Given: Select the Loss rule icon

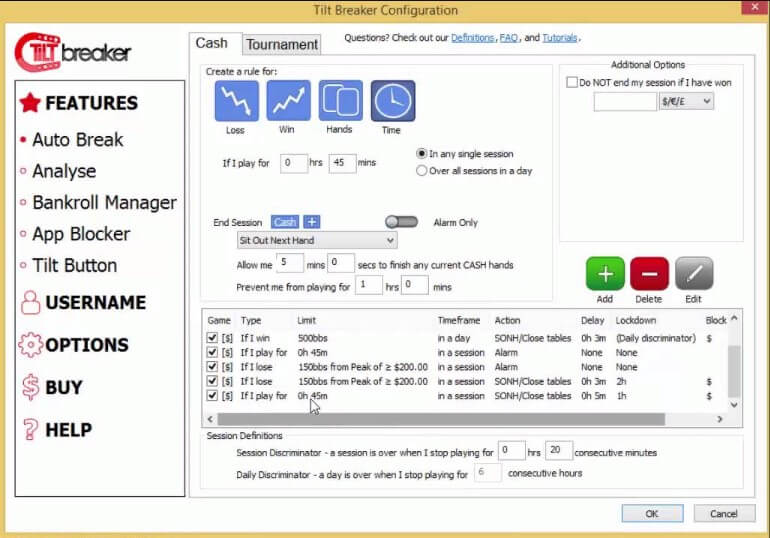Looking at the screenshot, I should (x=236, y=101).
